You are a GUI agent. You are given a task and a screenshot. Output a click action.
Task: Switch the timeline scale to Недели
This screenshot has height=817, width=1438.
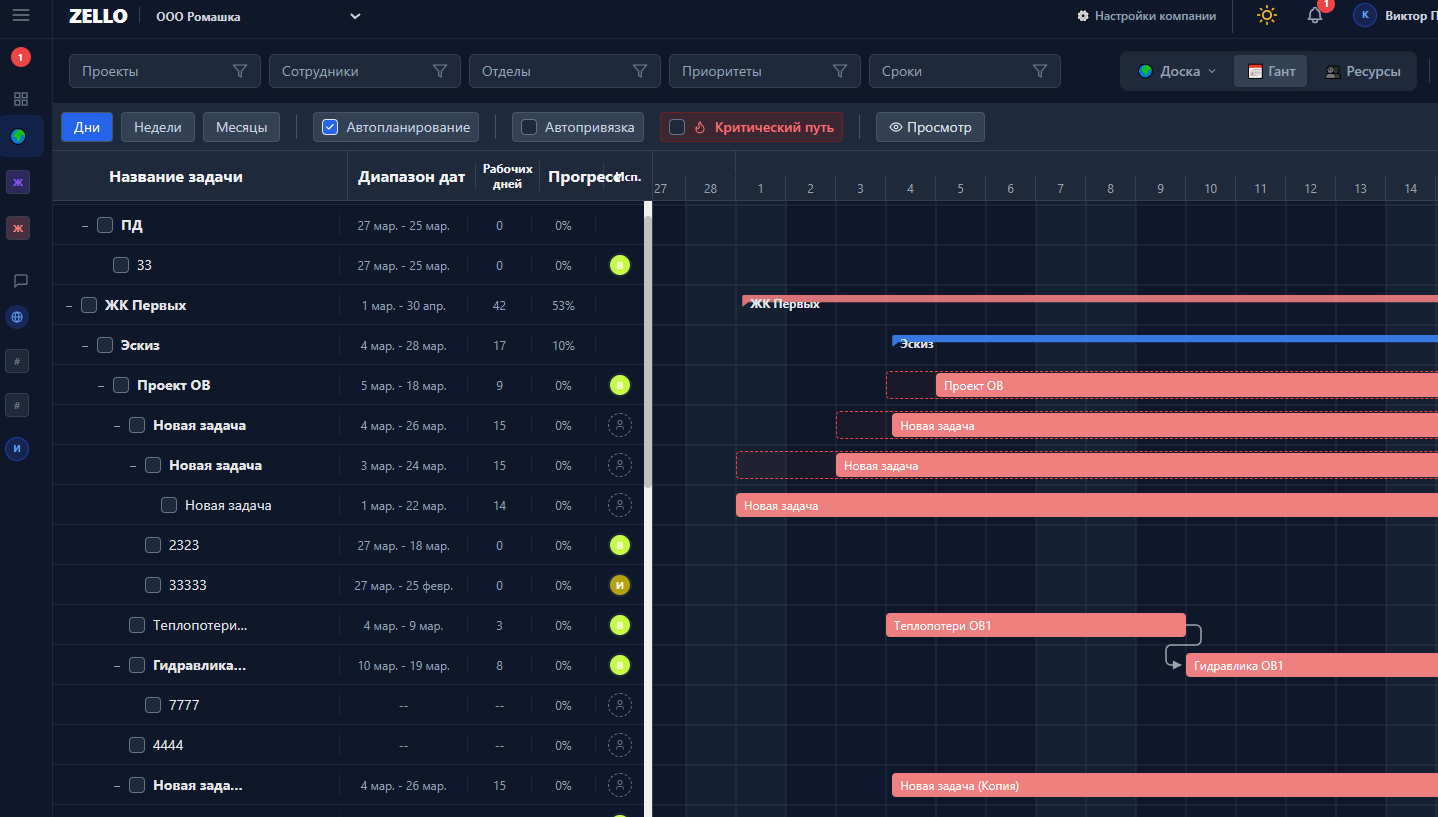[157, 127]
